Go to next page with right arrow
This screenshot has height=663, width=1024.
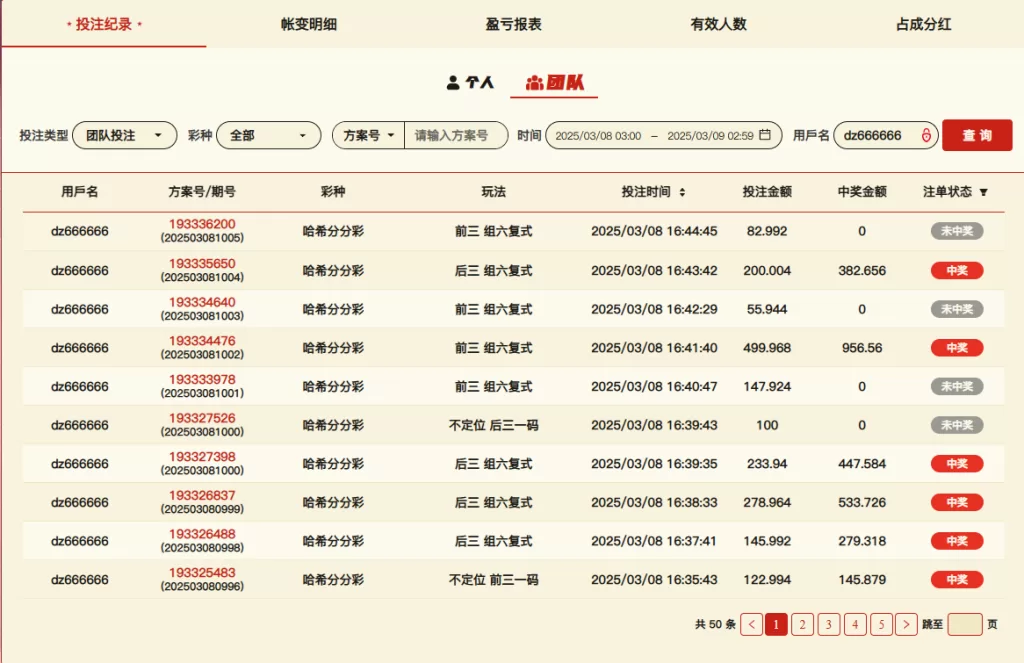906,624
